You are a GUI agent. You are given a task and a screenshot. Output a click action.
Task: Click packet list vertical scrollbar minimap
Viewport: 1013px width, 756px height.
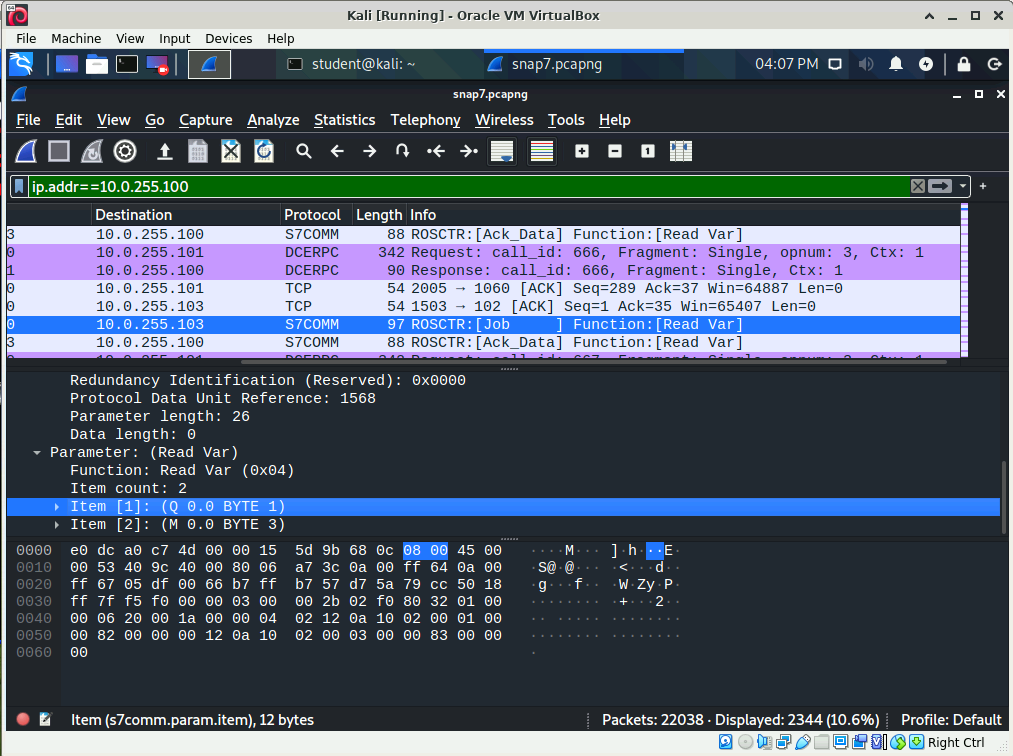click(965, 280)
